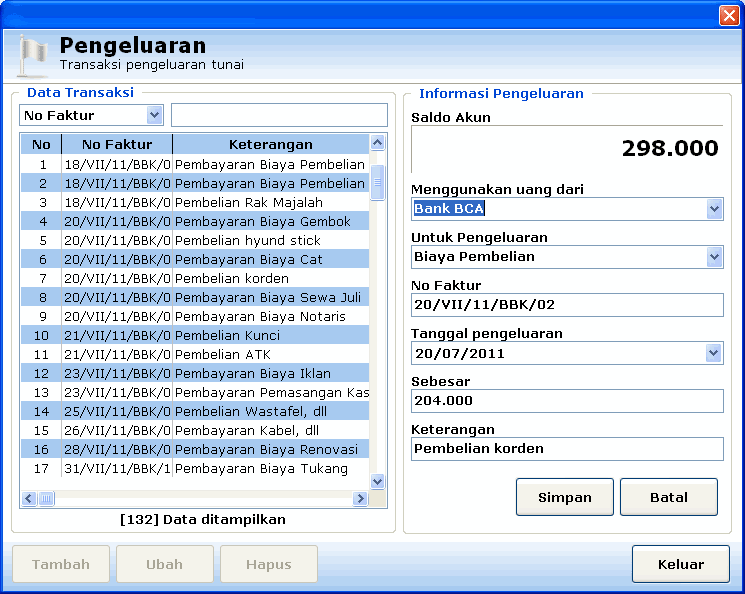Sort by the No Faktur column header
The height and width of the screenshot is (594, 745).
[117, 144]
